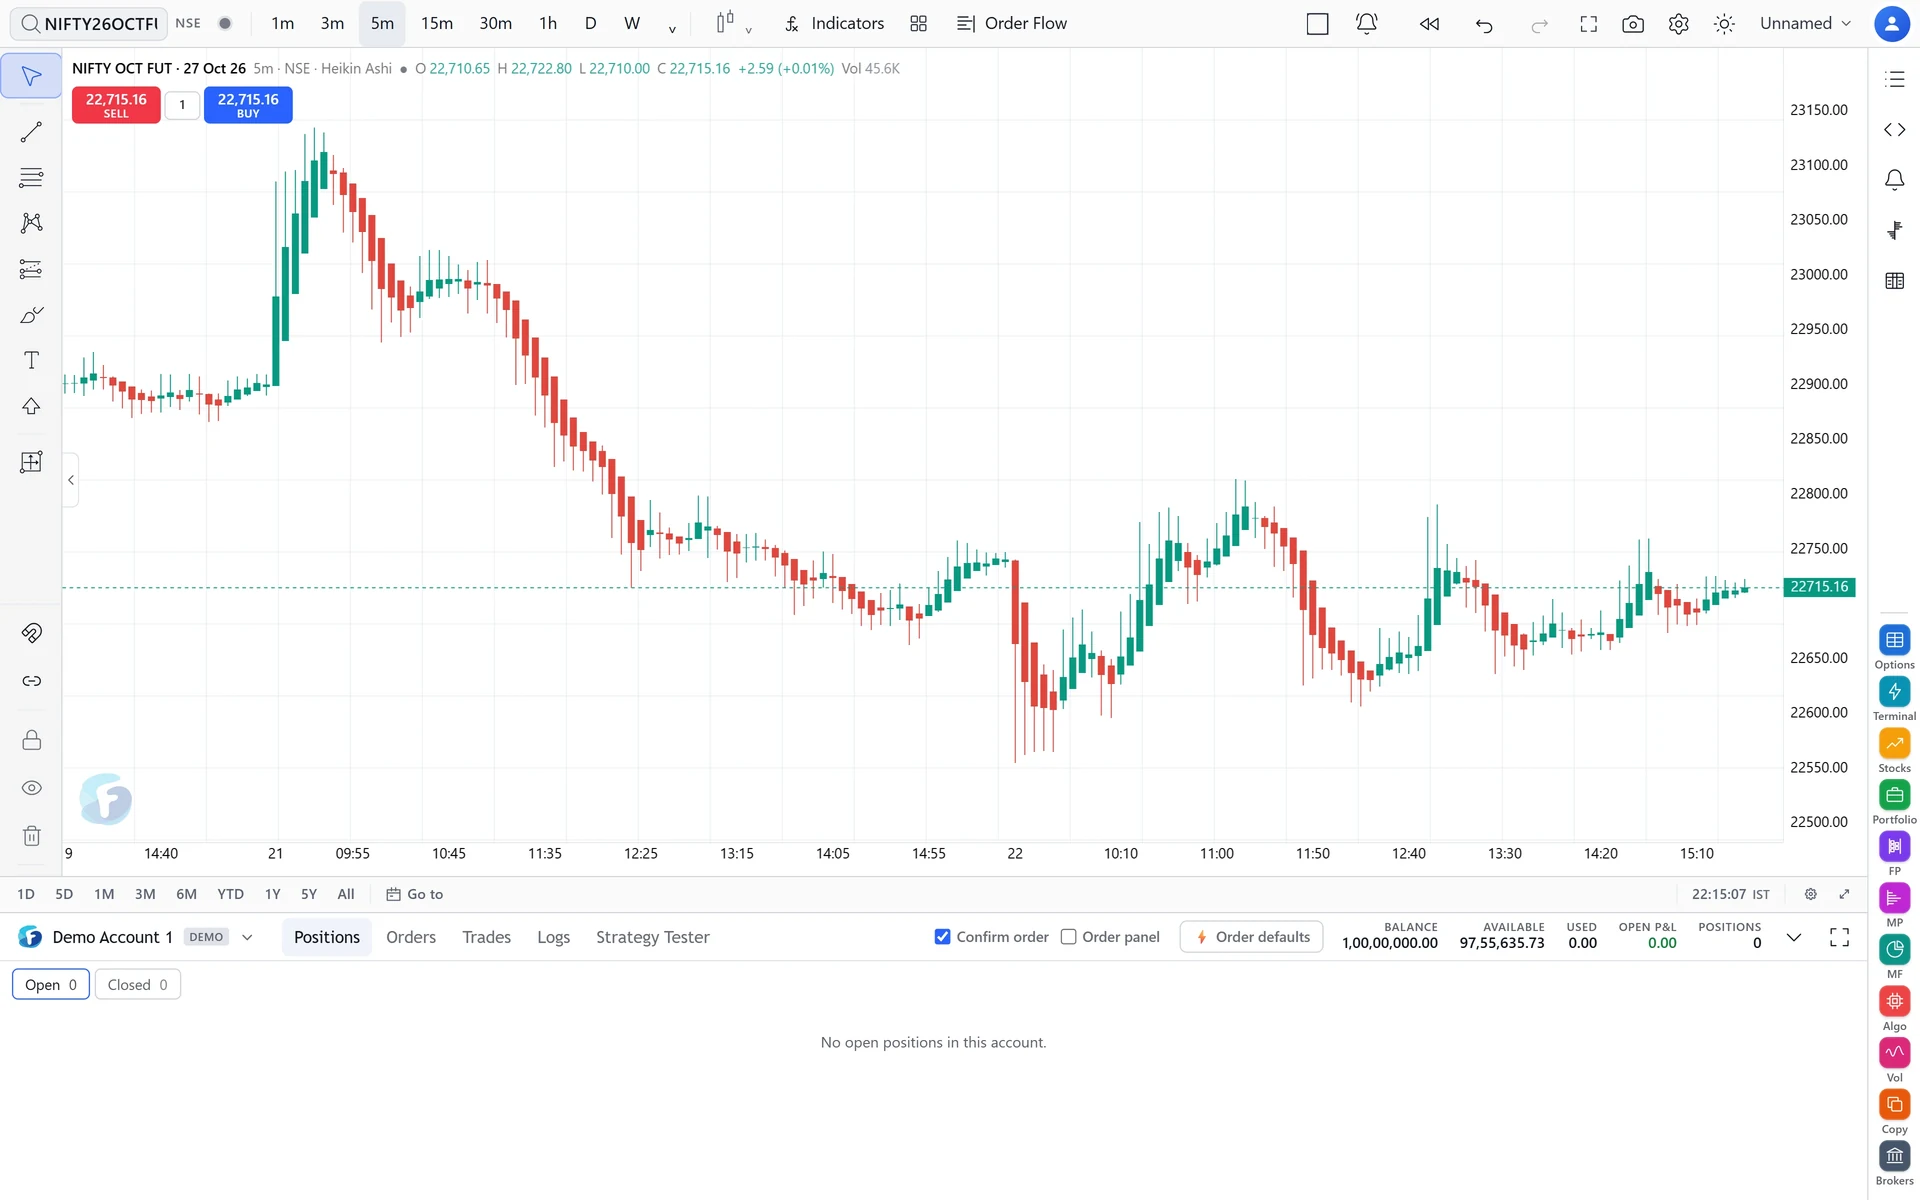Click the replay rewind icon

[x=1429, y=24]
